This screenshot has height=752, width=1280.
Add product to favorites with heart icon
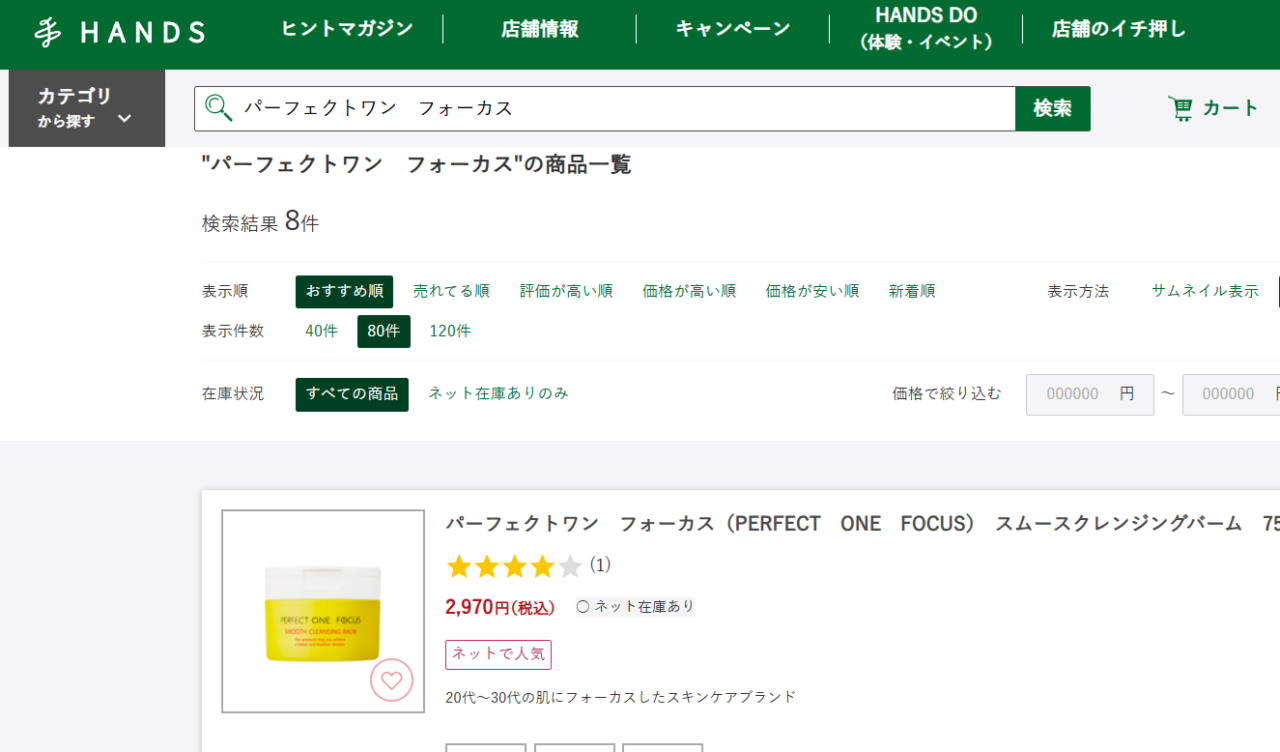(391, 681)
